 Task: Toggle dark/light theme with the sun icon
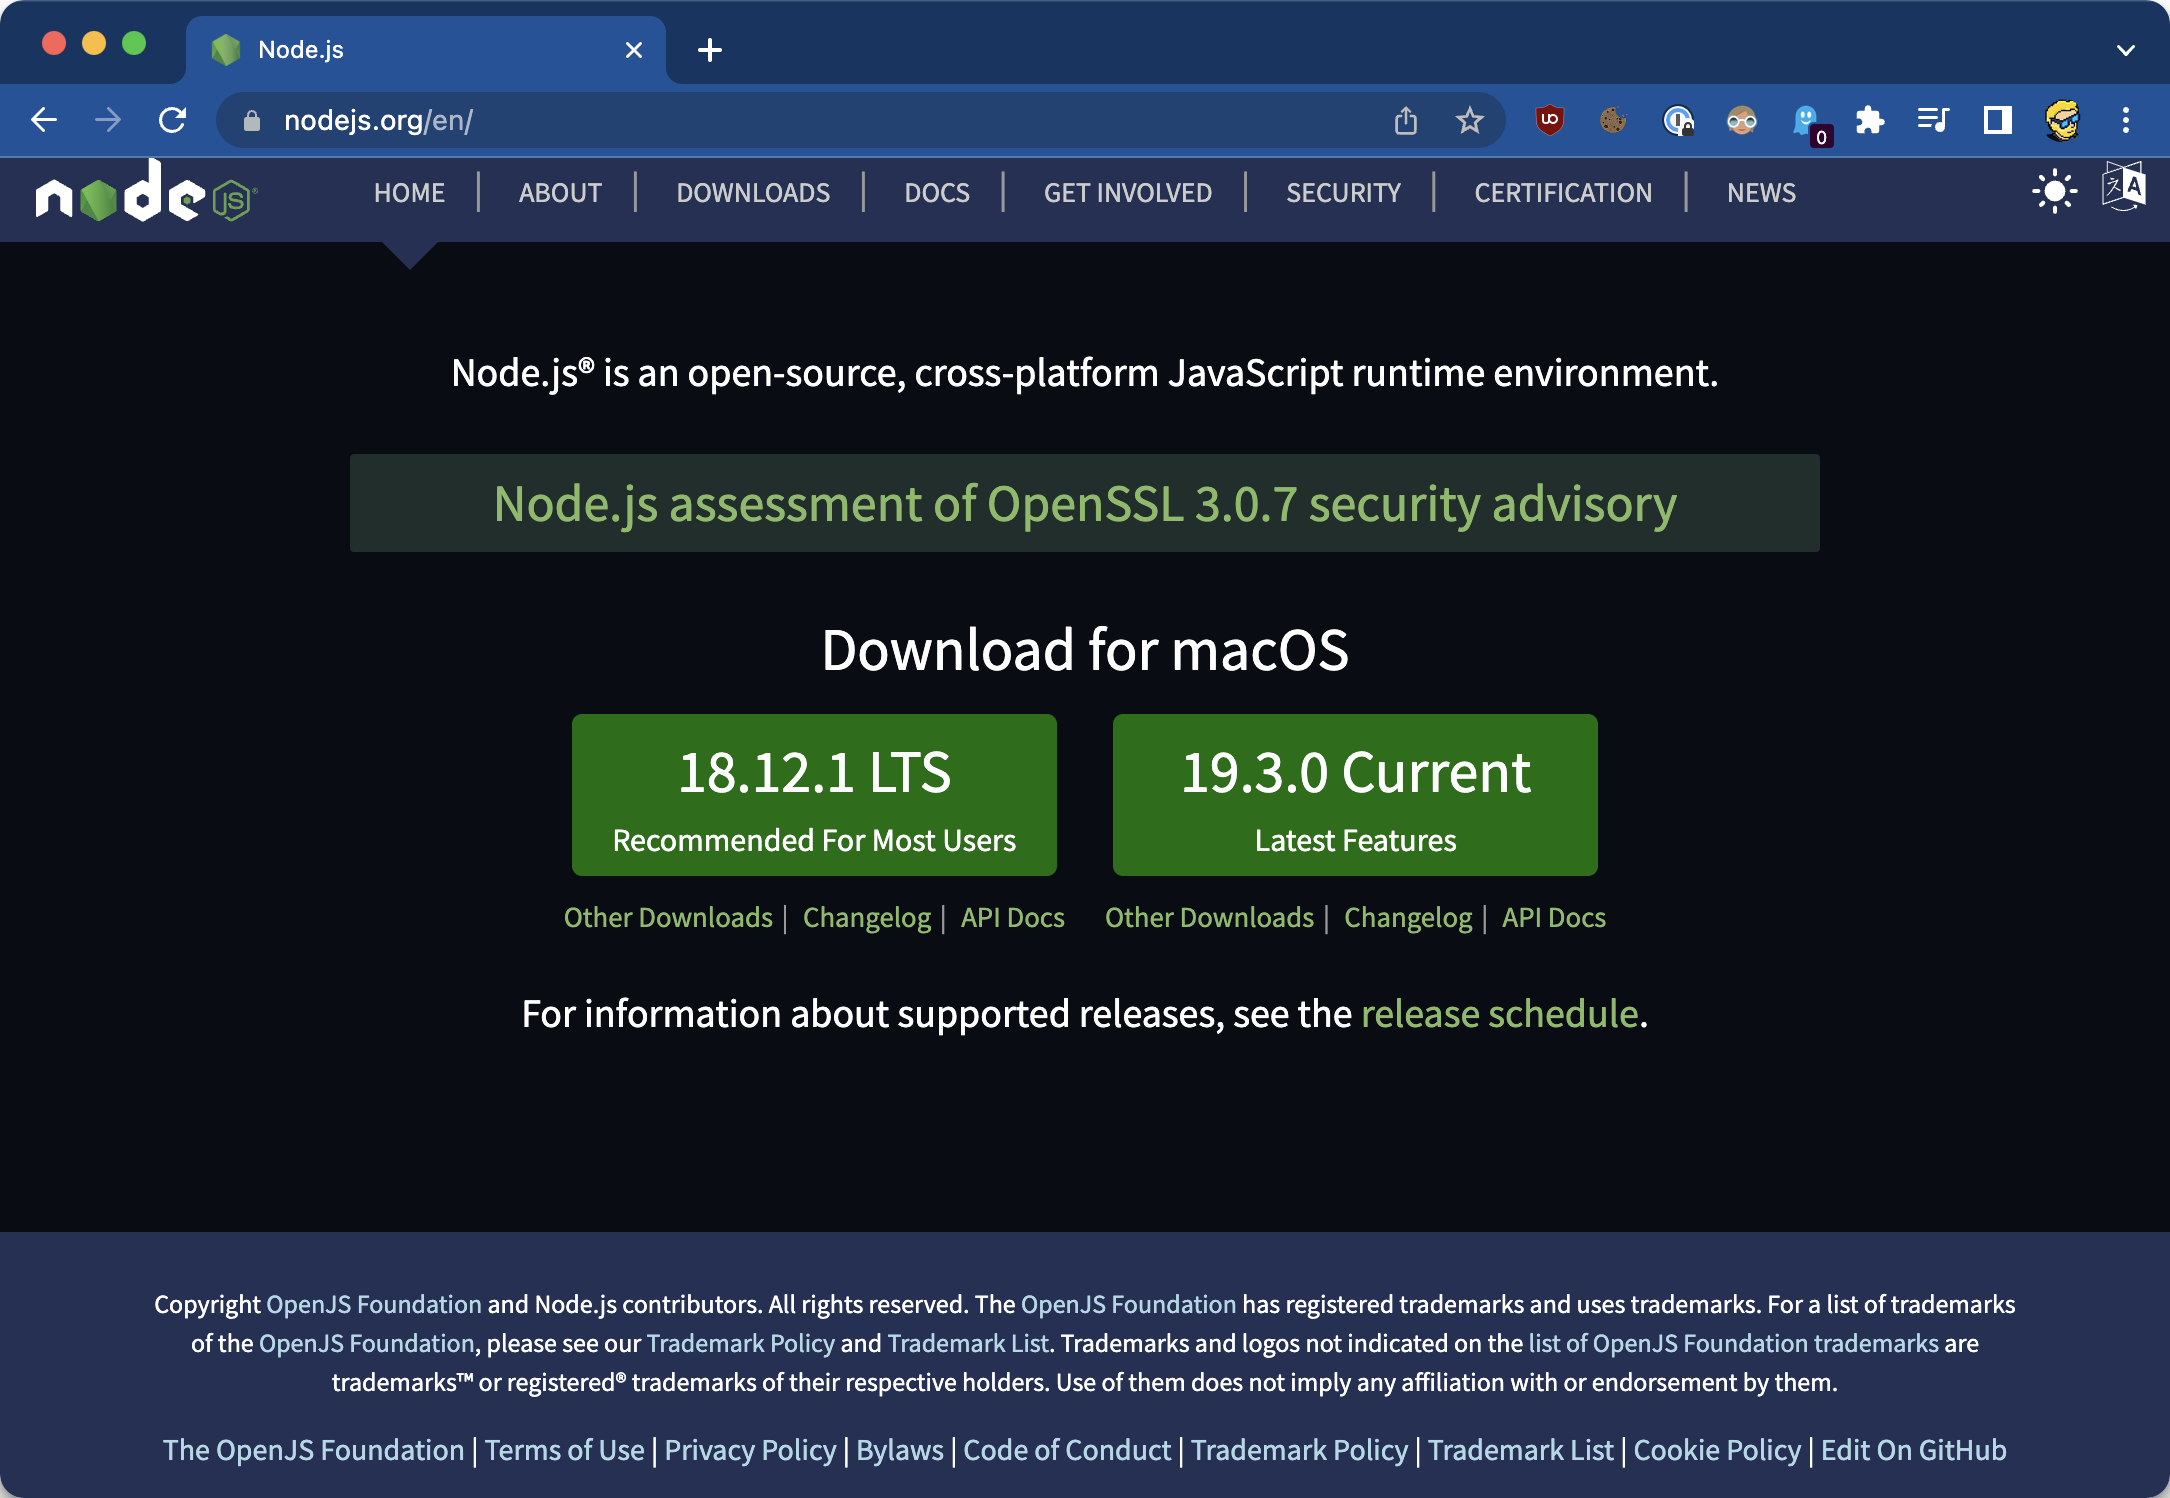click(x=2054, y=191)
